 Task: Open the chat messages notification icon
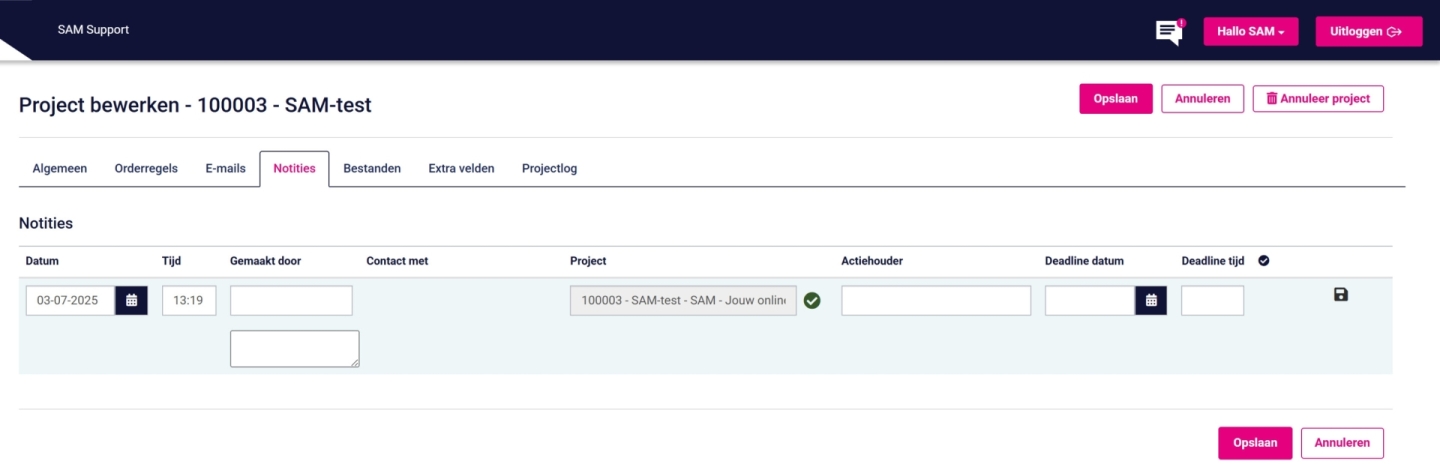click(x=1168, y=32)
